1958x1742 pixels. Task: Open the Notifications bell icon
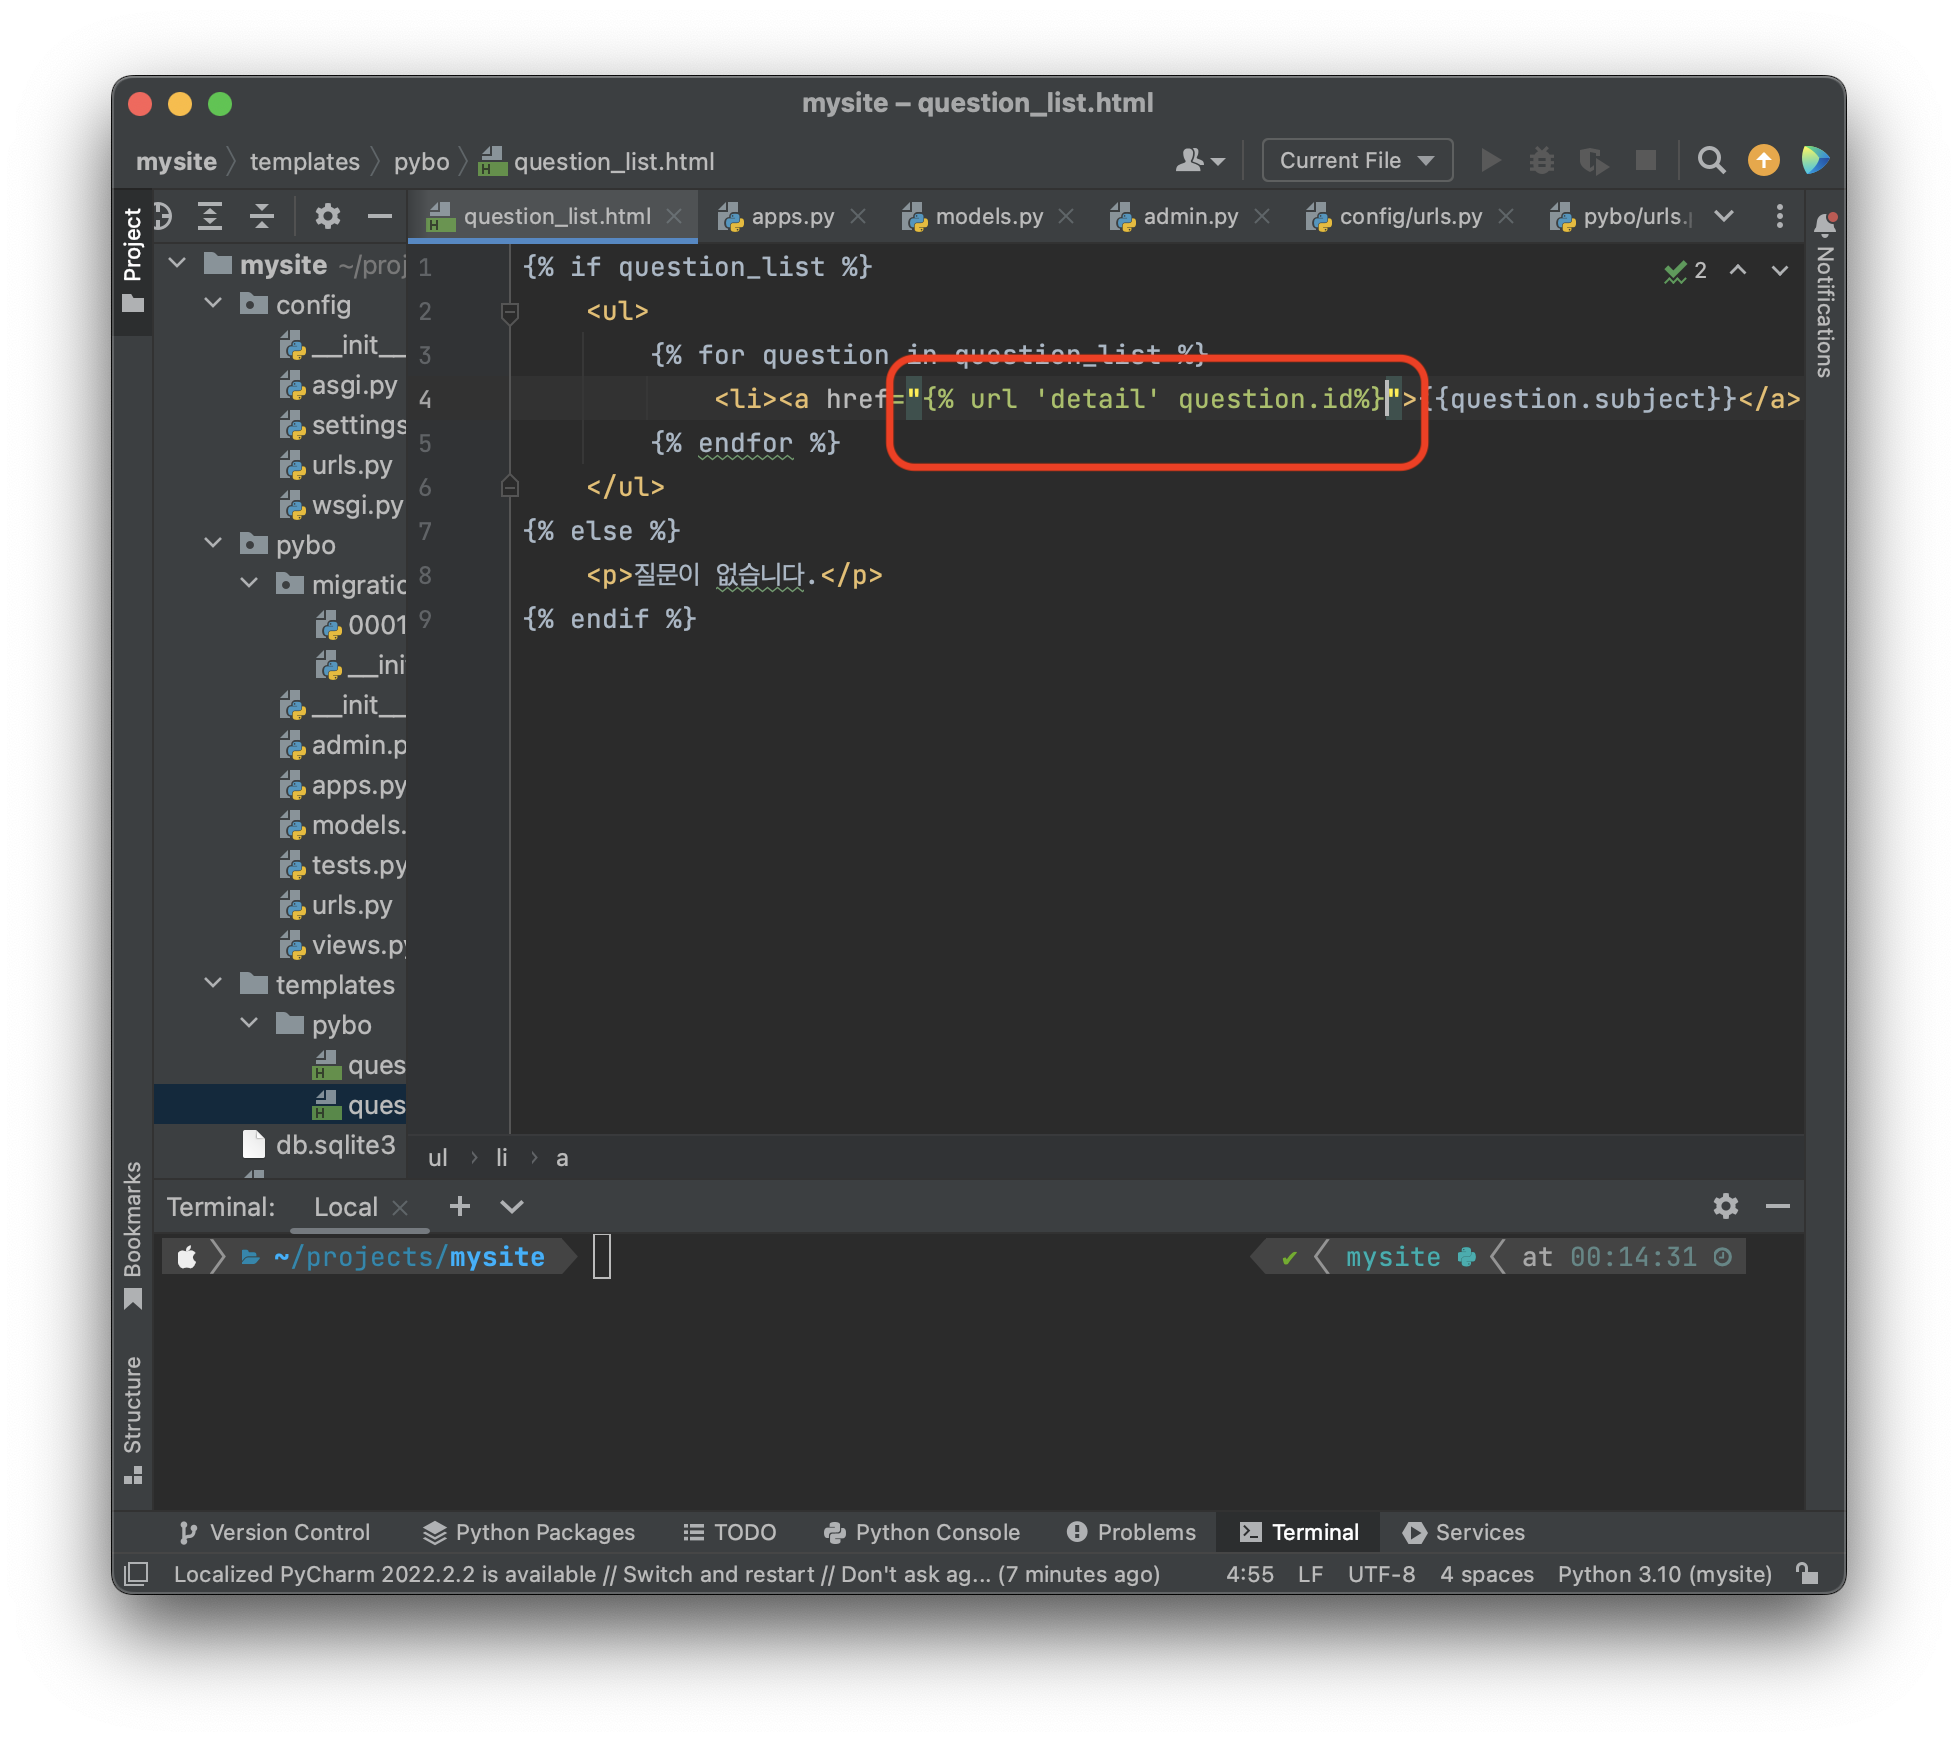pyautogui.click(x=1825, y=224)
